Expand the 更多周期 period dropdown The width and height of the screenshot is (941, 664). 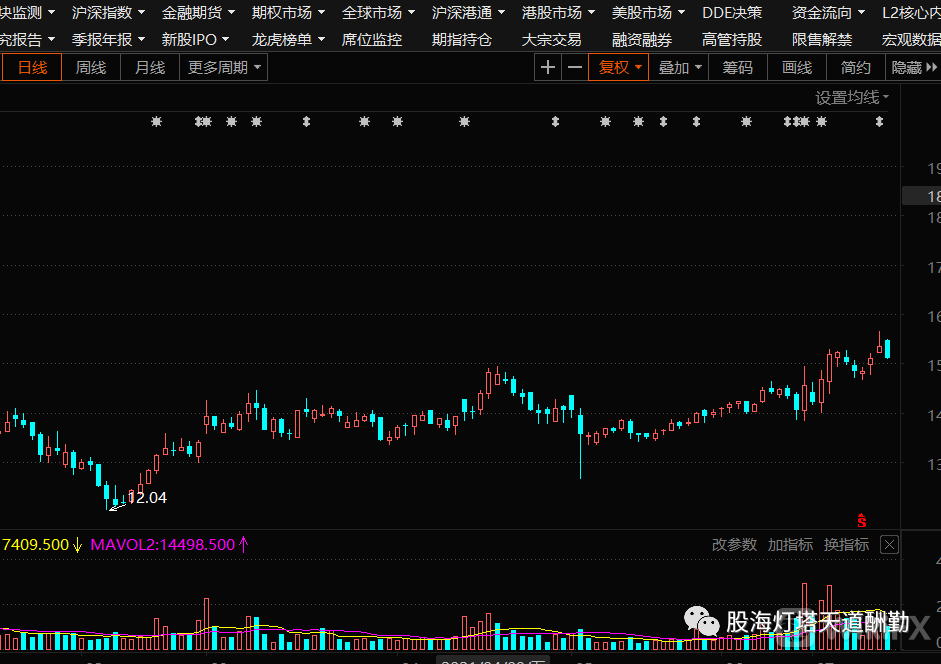[224, 67]
